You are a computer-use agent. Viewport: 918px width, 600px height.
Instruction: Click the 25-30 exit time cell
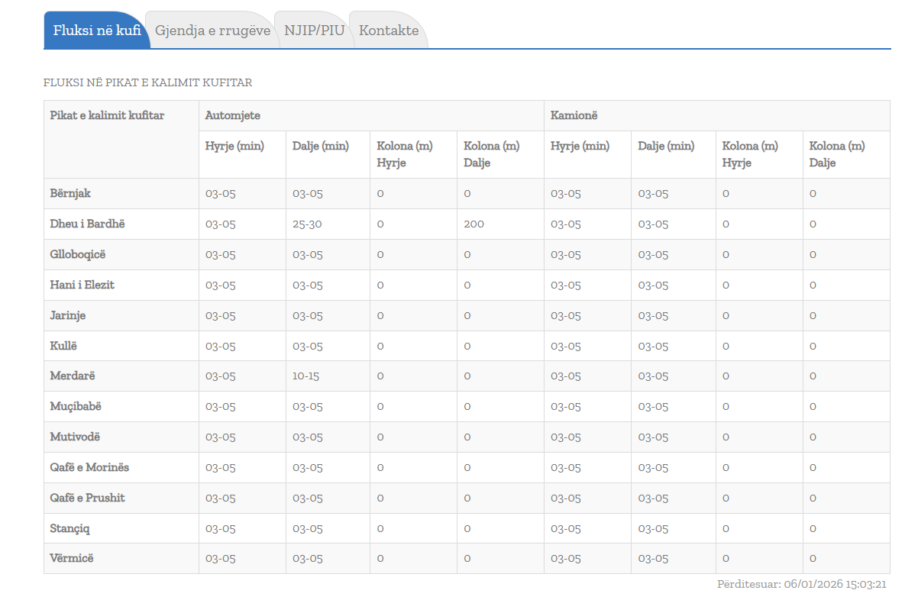[307, 224]
